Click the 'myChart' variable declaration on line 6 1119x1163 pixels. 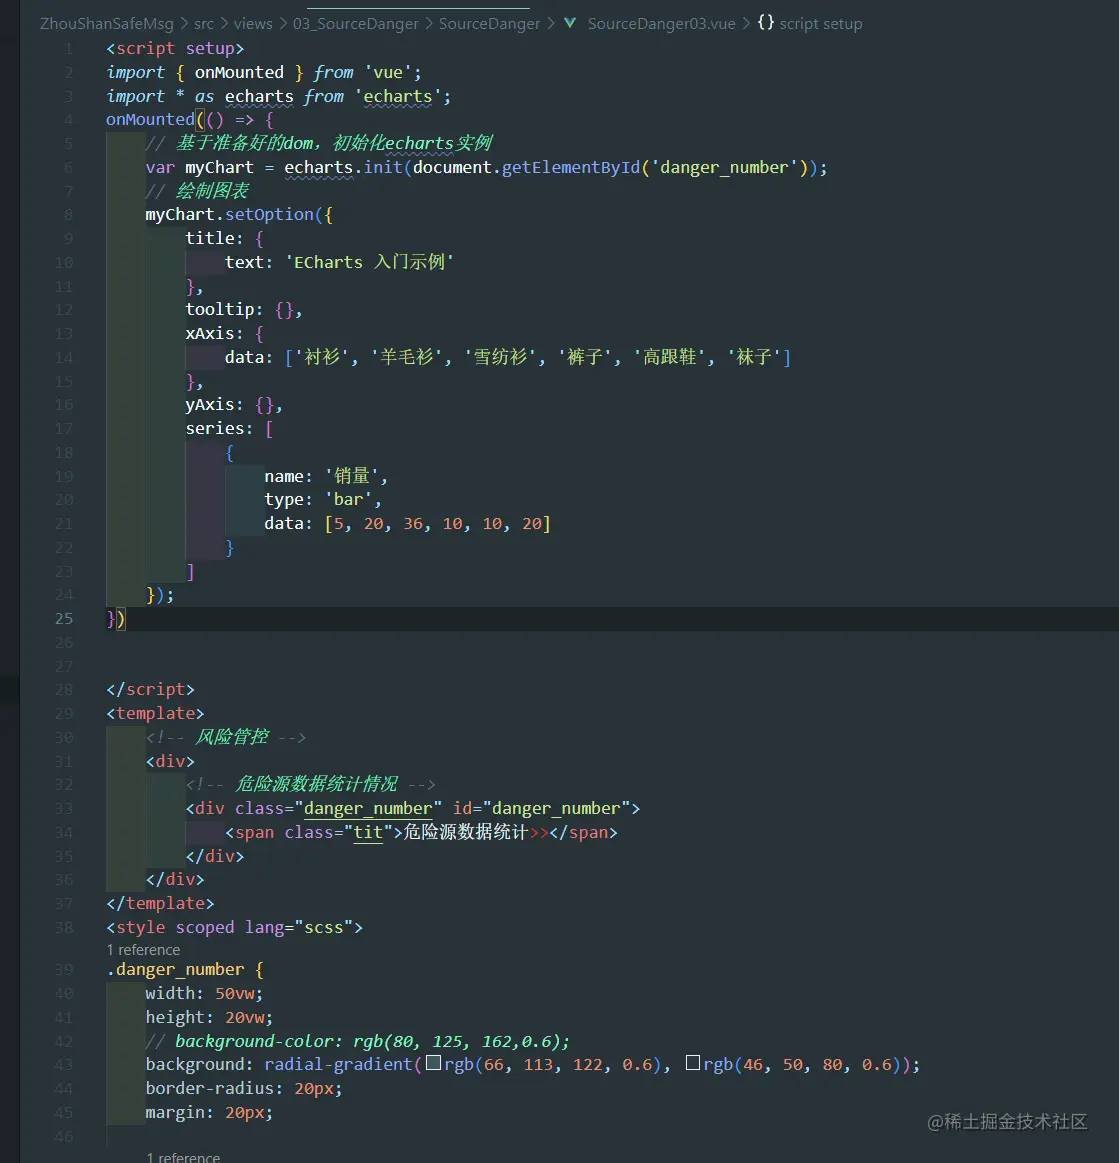click(219, 168)
